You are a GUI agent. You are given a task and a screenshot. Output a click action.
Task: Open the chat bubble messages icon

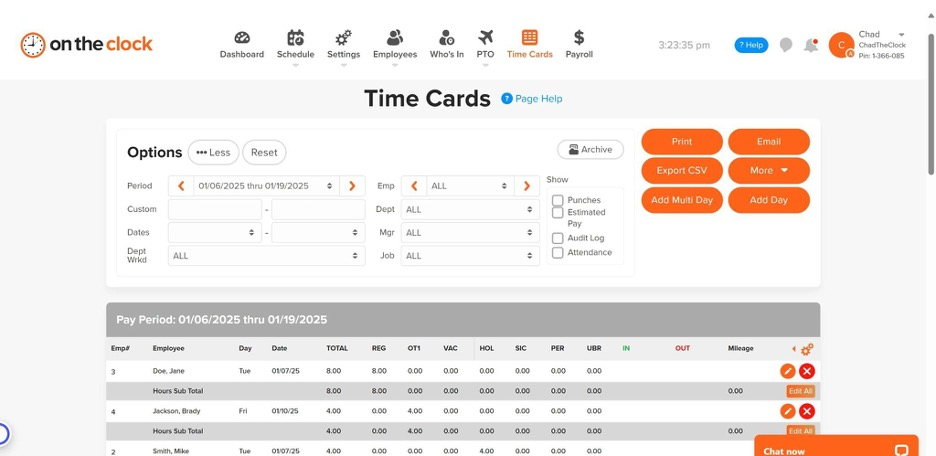[786, 45]
